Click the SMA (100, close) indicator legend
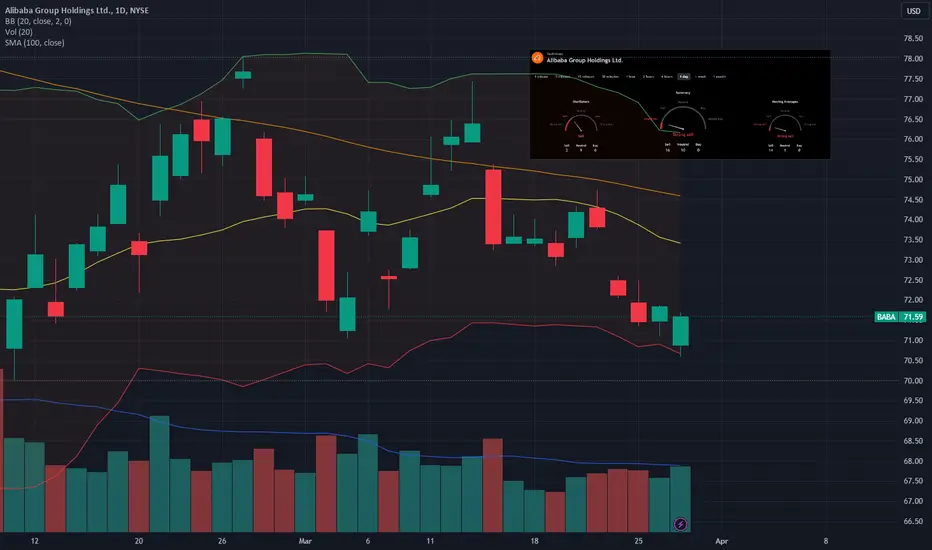The image size is (932, 550). tap(34, 42)
